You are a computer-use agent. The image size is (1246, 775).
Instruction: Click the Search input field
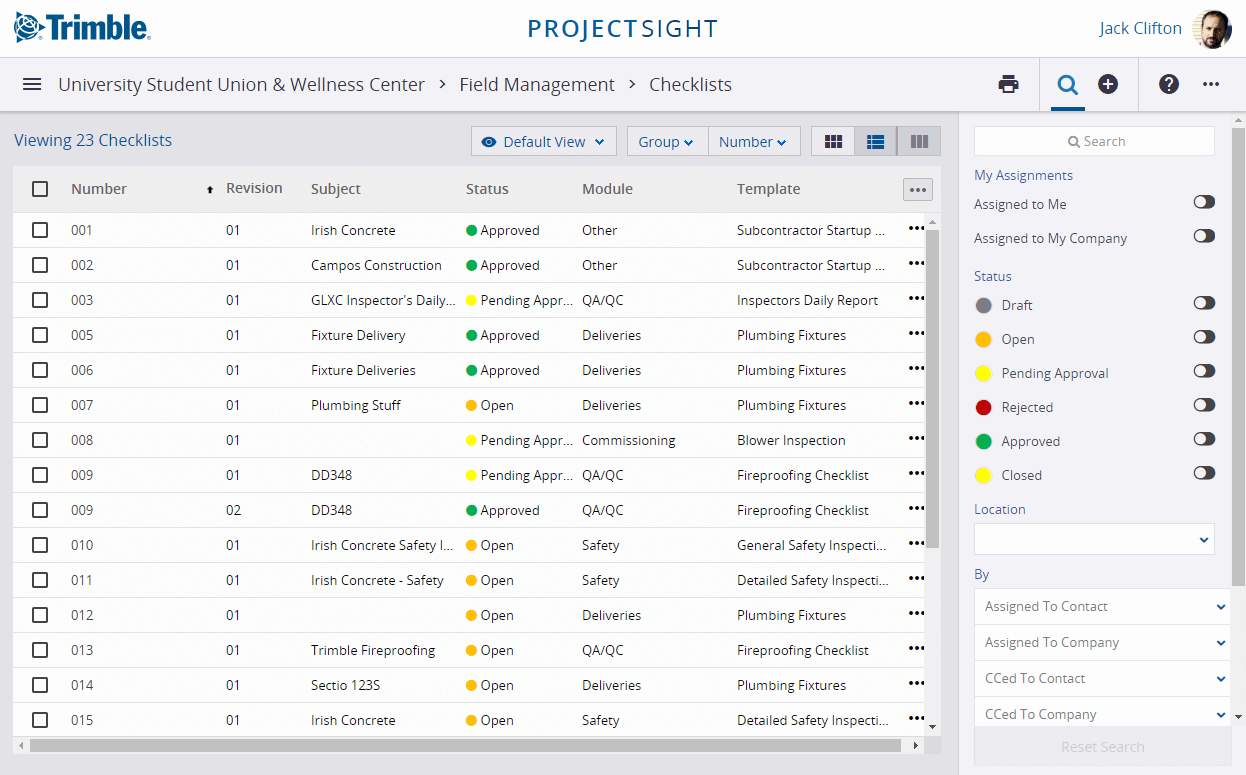(x=1094, y=141)
